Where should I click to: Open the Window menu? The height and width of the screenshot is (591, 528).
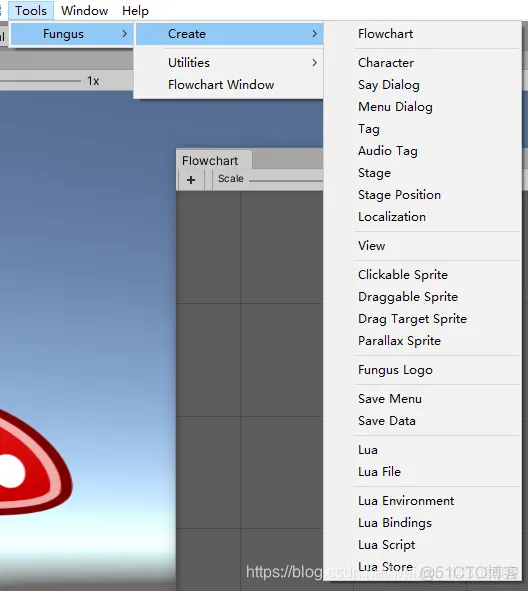pyautogui.click(x=84, y=11)
